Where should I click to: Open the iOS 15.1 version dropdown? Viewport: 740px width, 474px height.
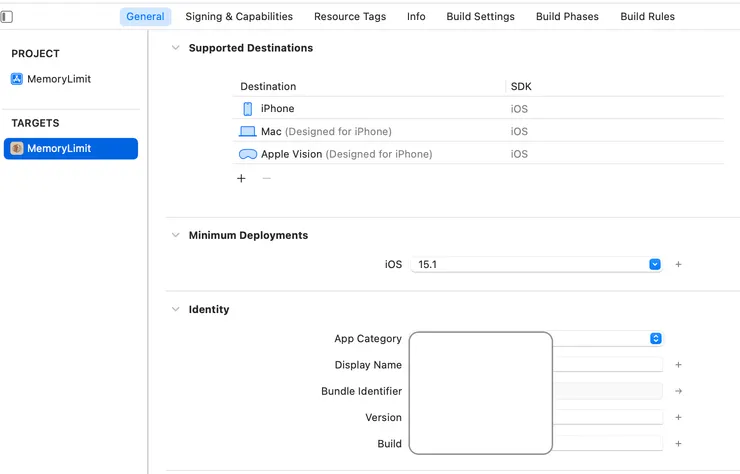coord(655,265)
